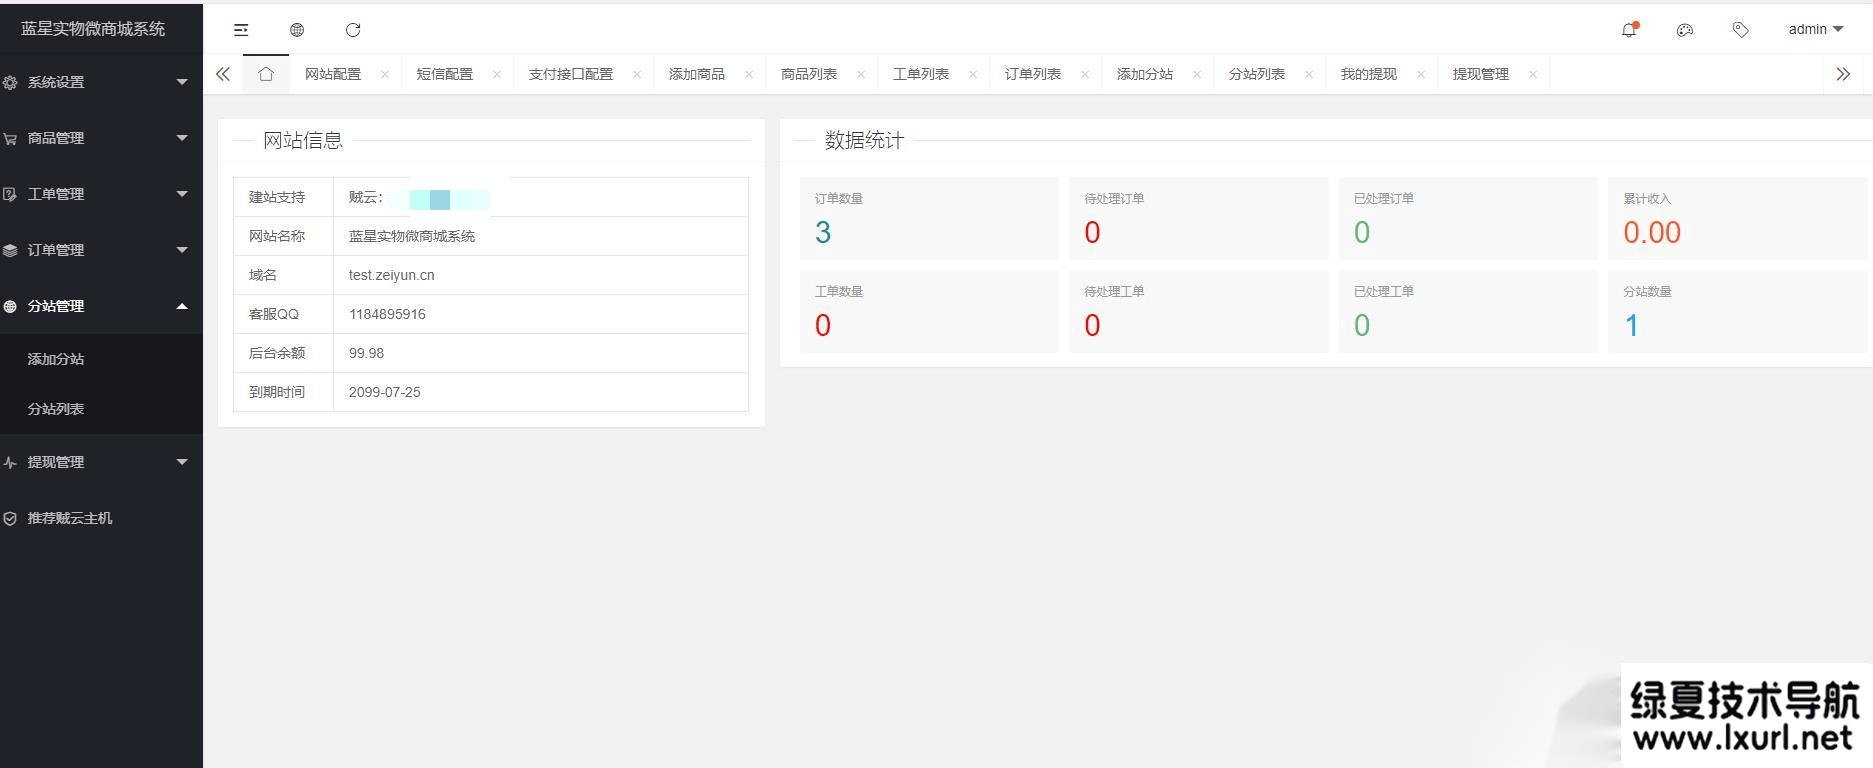Screen dimensions: 1873x768
Task: Go to the home tab icon
Action: tap(266, 74)
